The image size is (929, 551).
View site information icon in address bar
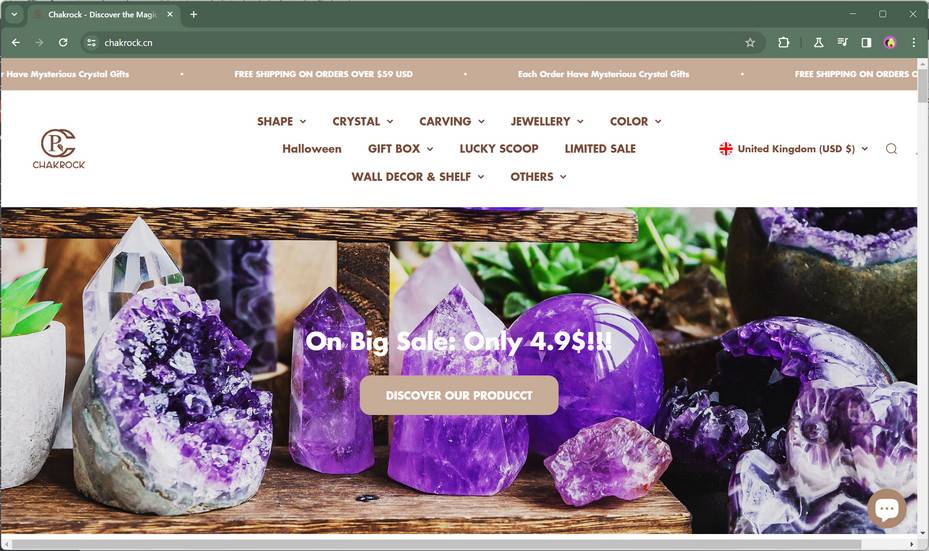91,43
